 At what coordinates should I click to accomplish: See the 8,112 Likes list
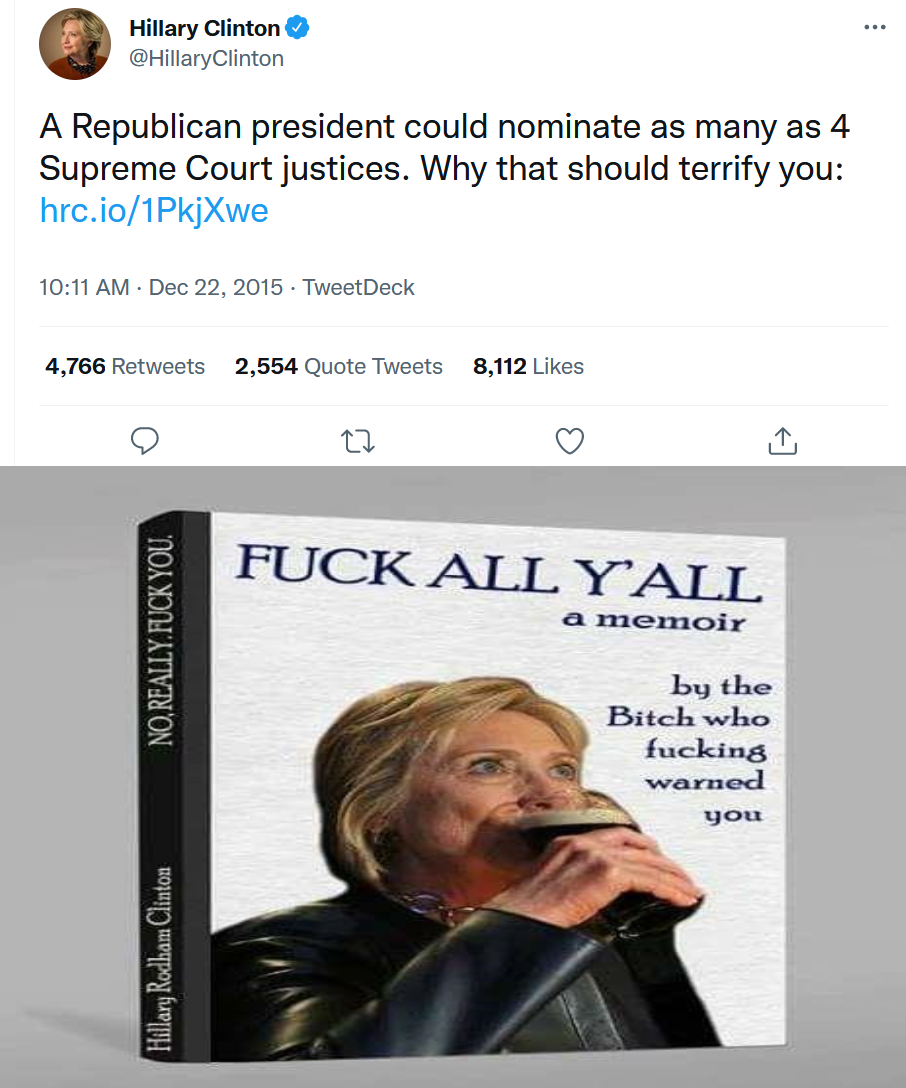click(528, 366)
